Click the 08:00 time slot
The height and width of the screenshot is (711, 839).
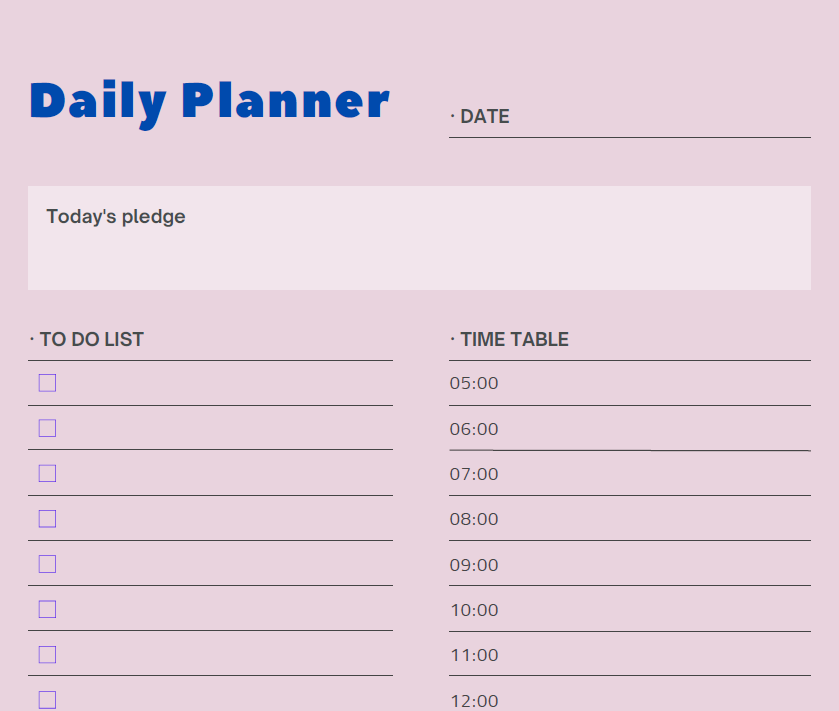tap(629, 519)
